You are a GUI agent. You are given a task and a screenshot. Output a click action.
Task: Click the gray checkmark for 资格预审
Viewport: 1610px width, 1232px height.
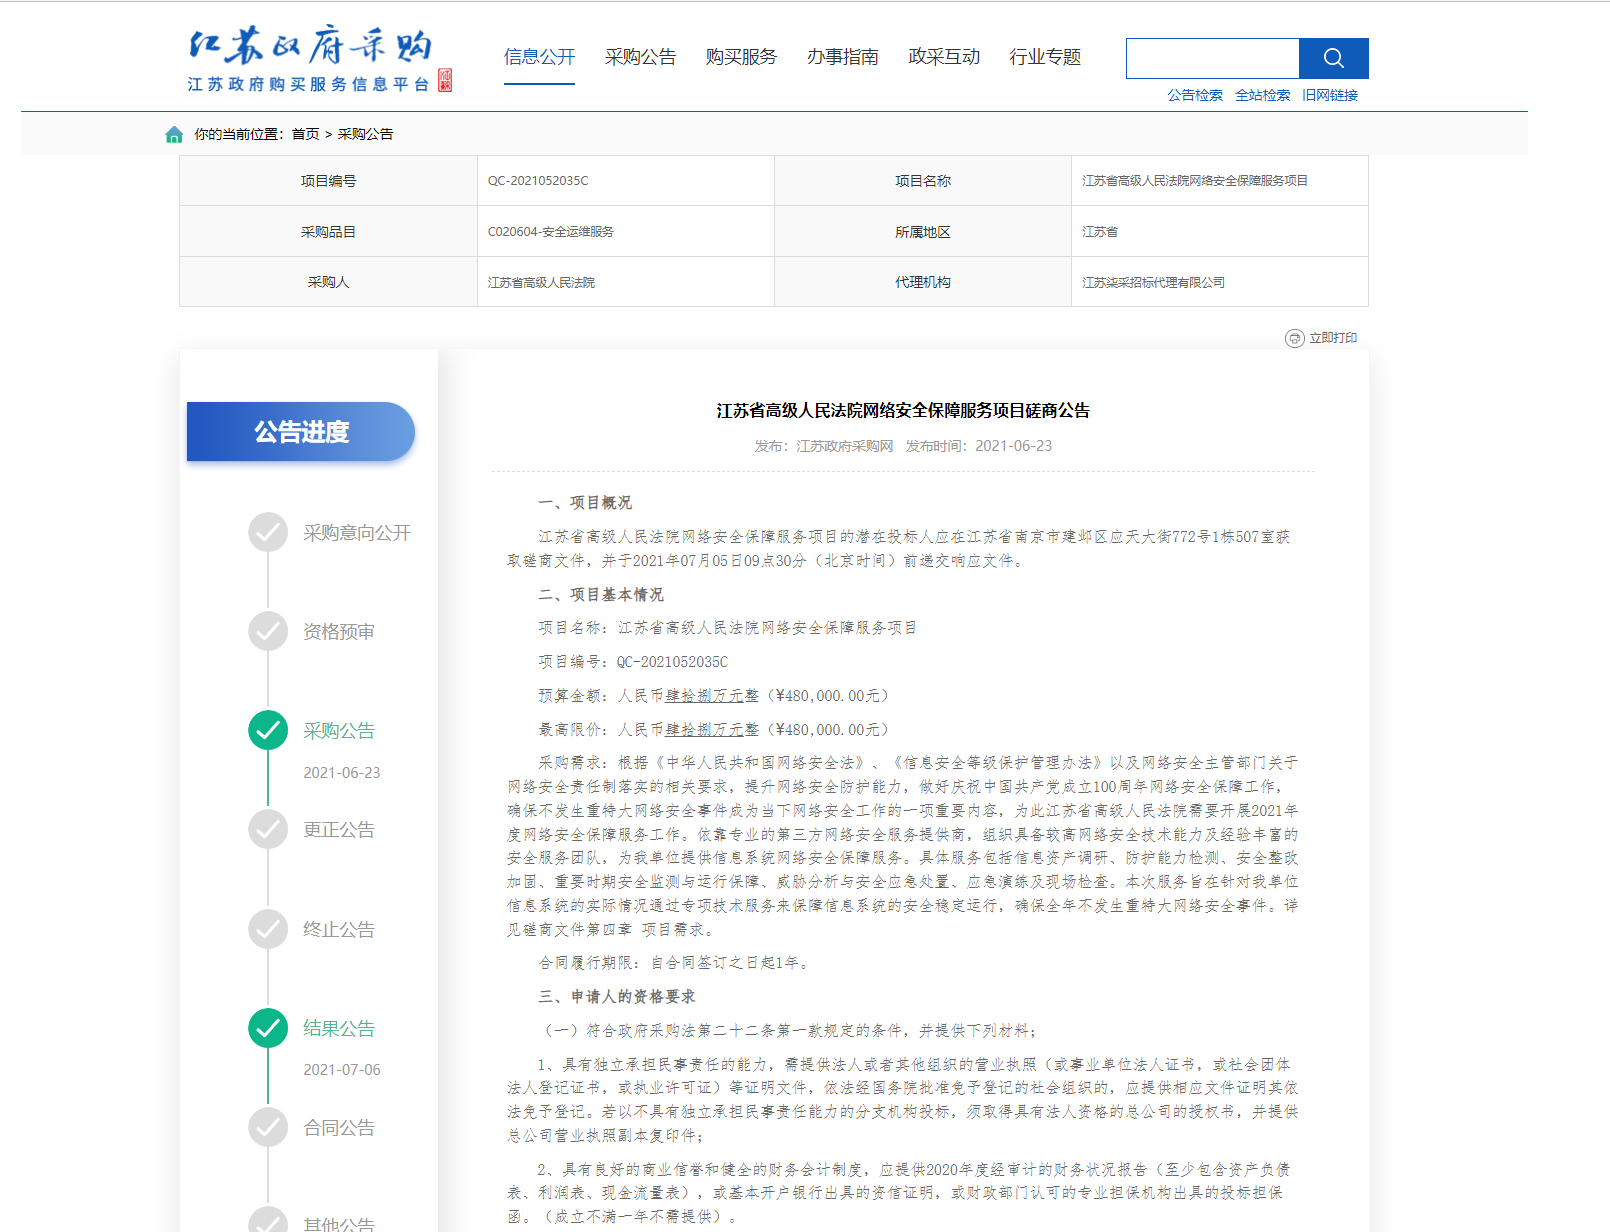(x=268, y=631)
